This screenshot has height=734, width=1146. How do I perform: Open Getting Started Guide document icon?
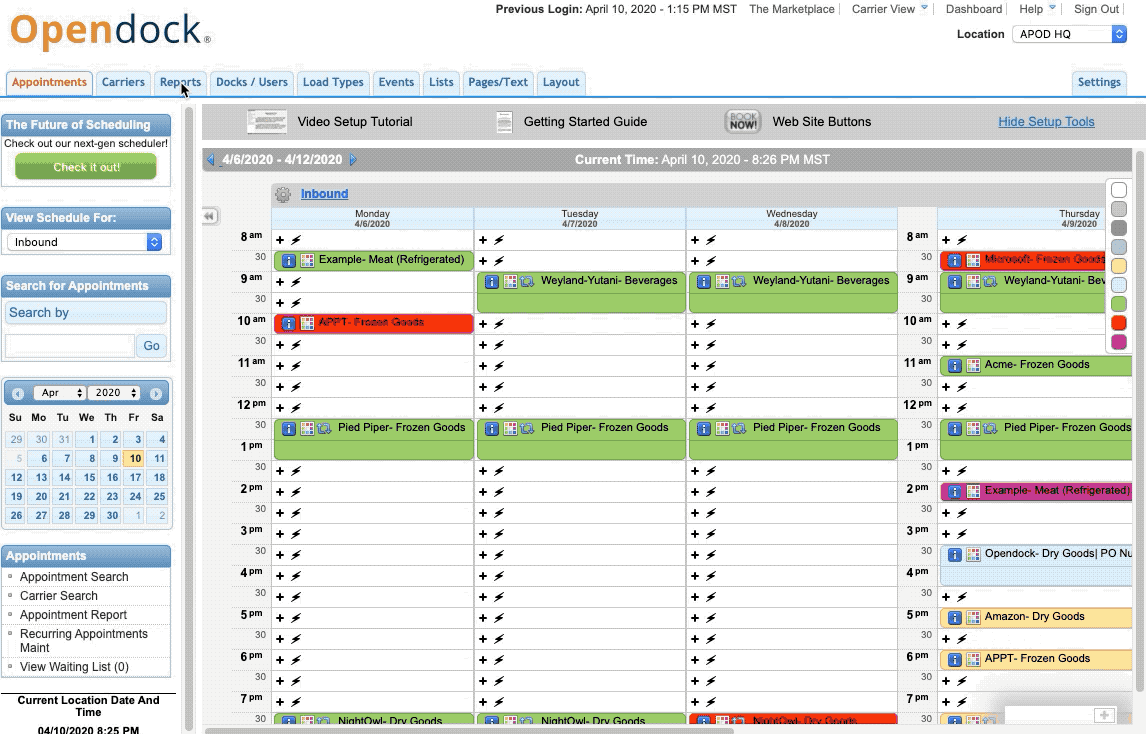[504, 121]
